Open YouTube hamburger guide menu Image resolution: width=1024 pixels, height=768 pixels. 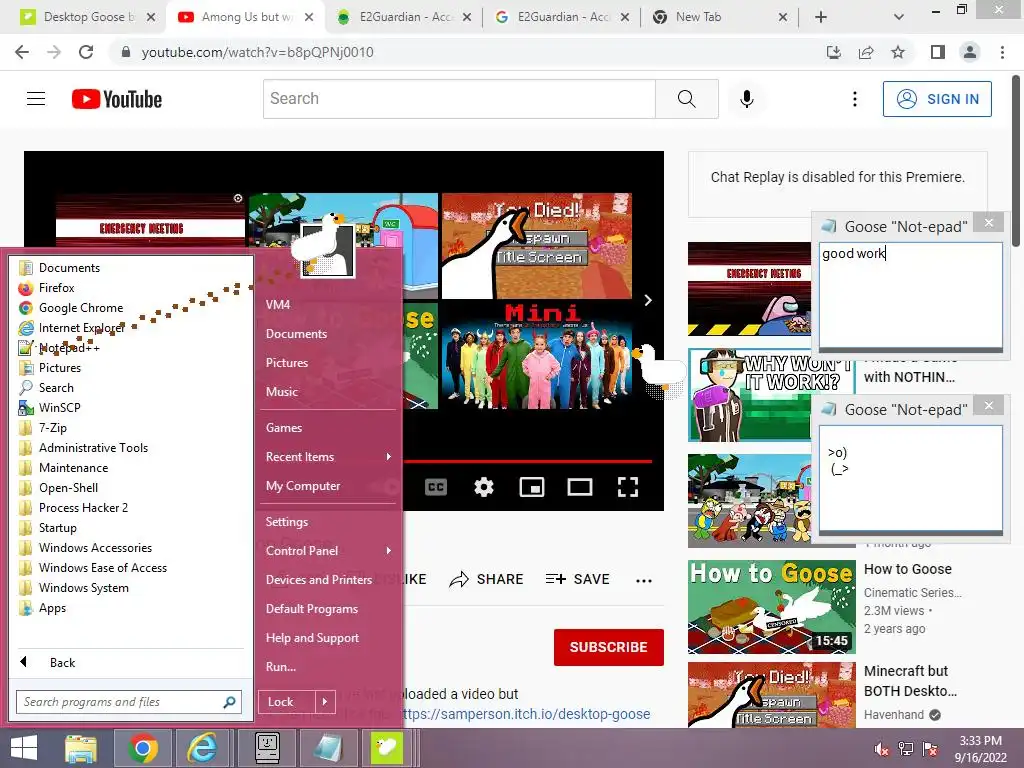coord(36,99)
